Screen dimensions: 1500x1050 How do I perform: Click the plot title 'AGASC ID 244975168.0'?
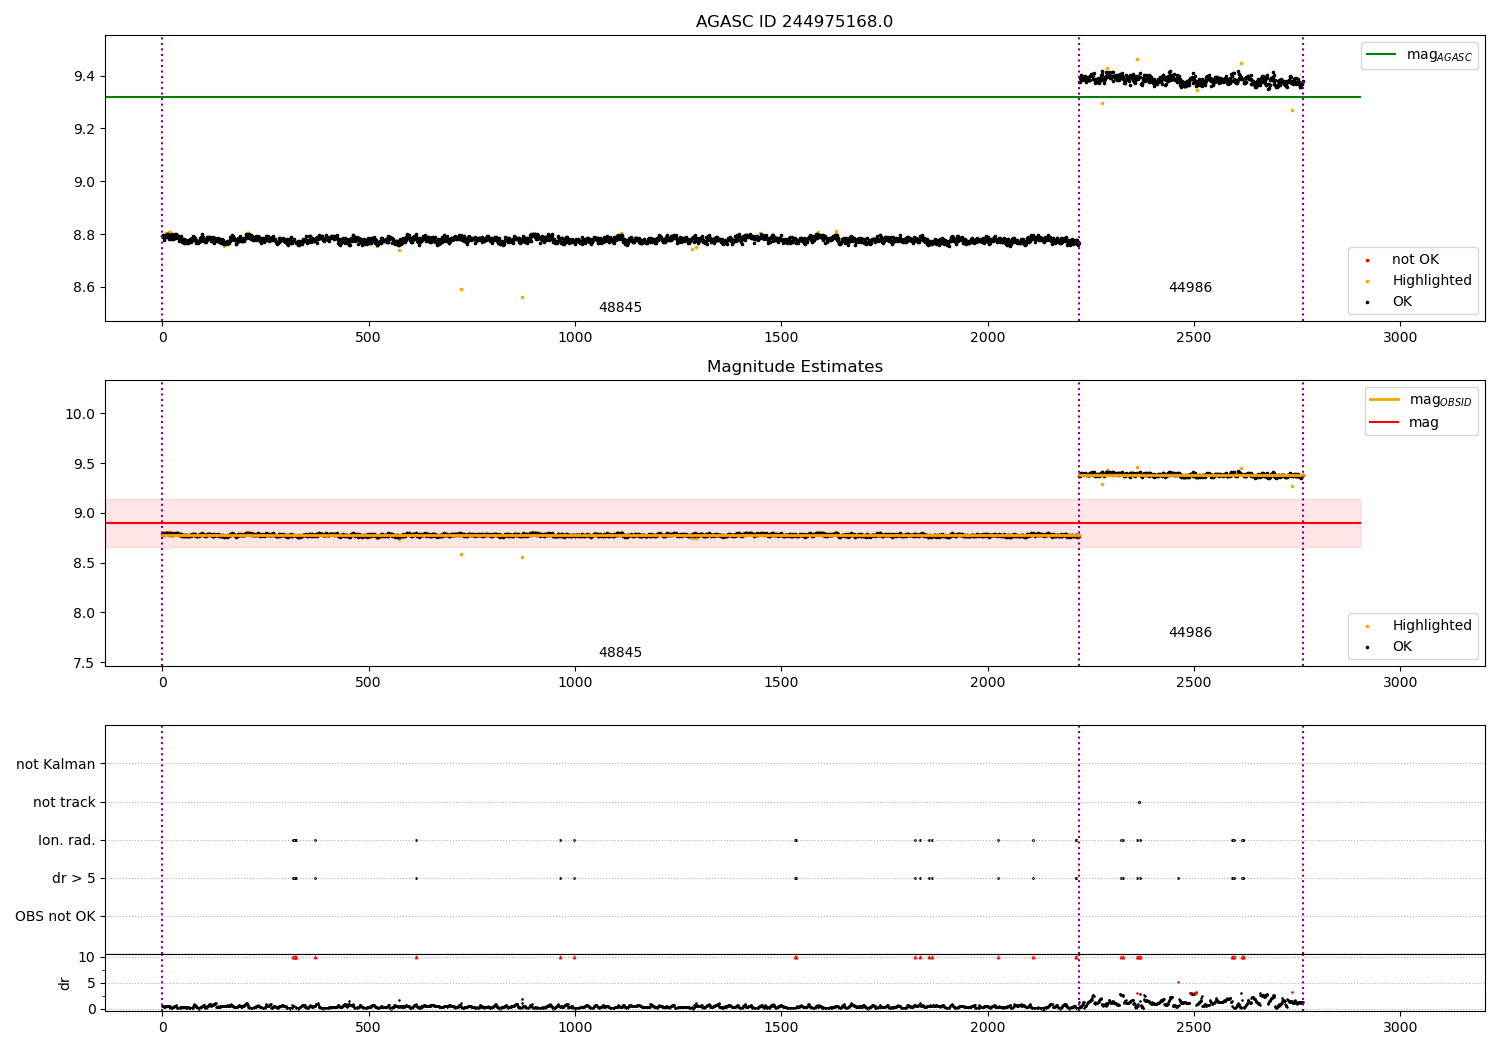(794, 22)
